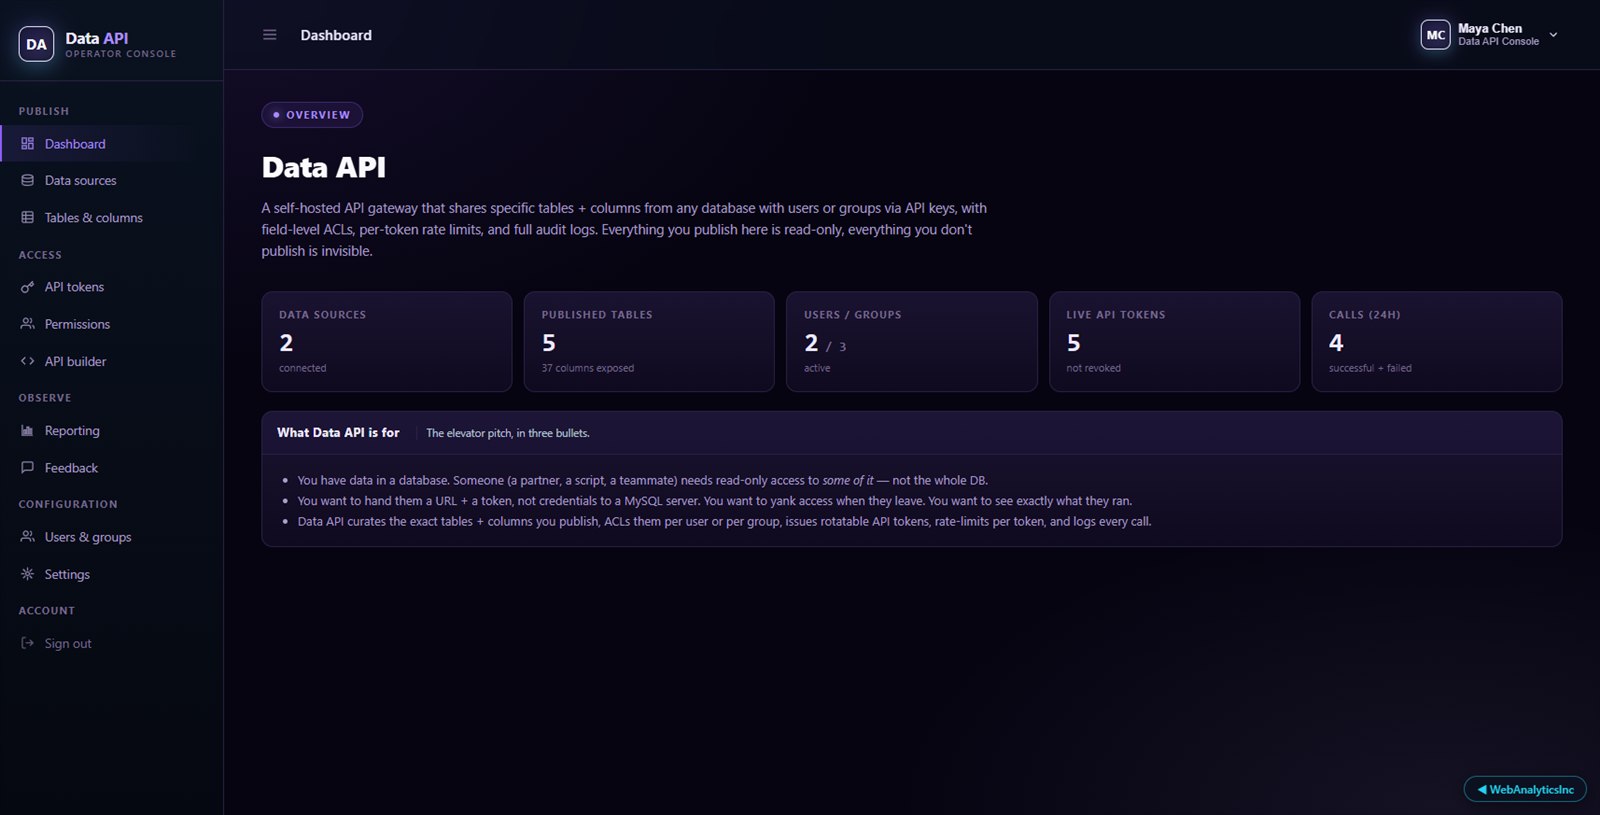The image size is (1600, 815).
Task: Click the Settings gear icon
Action: pos(28,574)
